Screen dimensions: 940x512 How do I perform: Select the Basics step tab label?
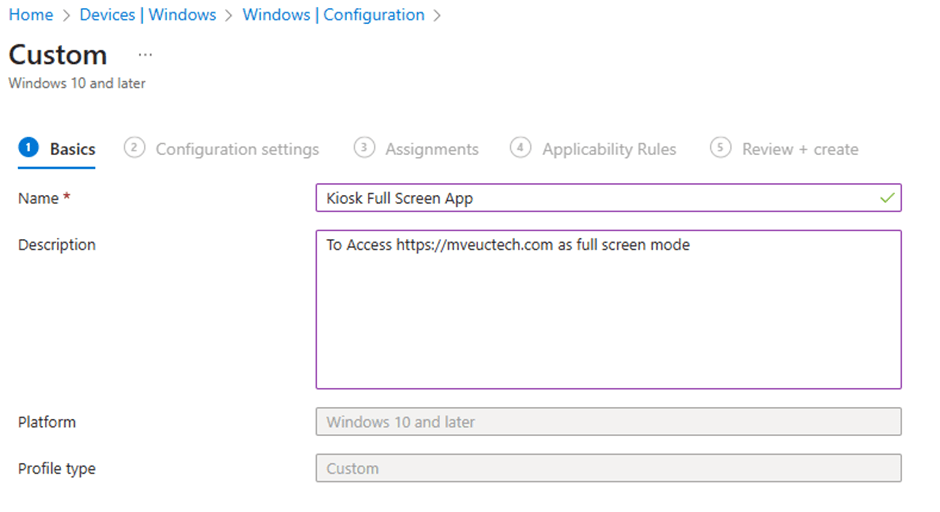[73, 149]
